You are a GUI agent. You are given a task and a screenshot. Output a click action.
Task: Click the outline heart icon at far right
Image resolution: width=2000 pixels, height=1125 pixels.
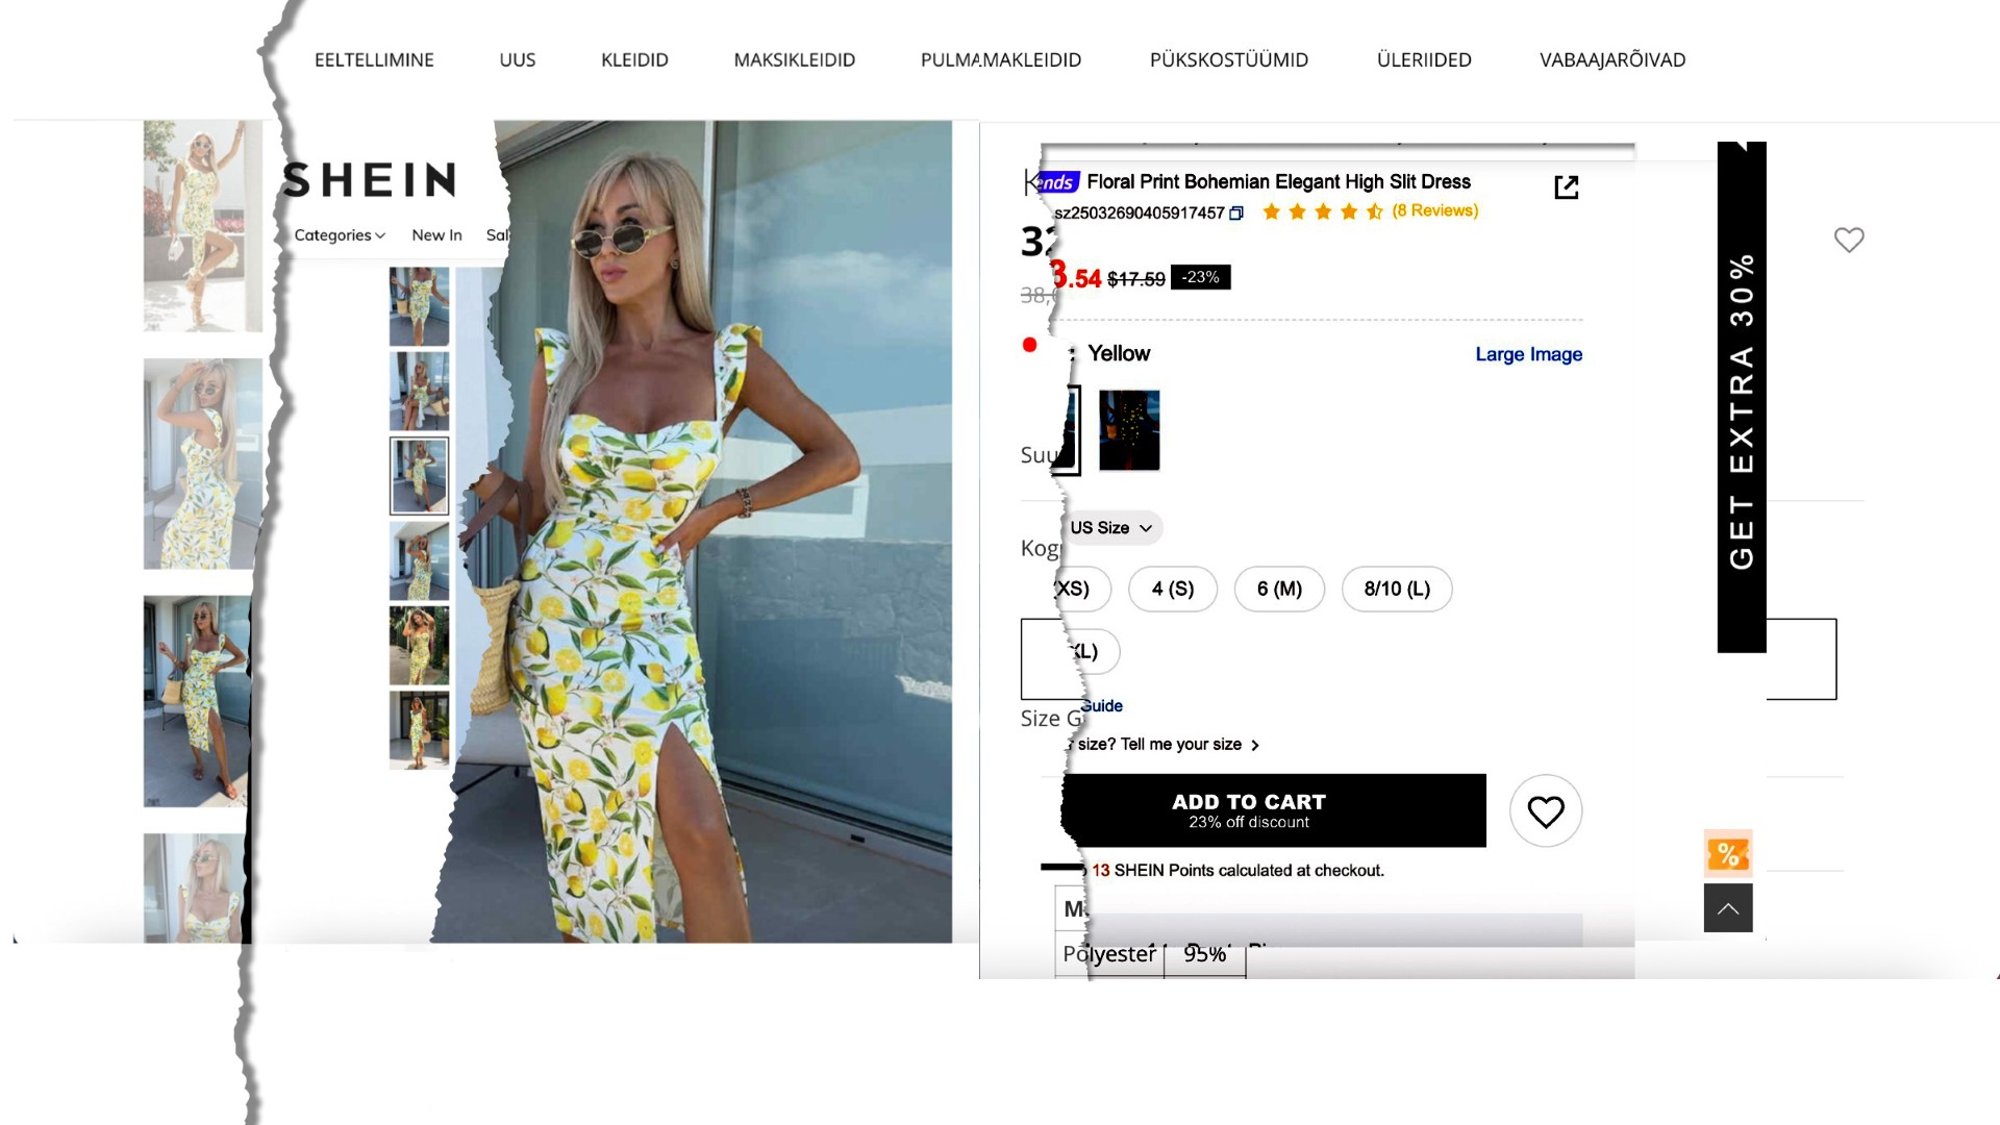[x=1848, y=240]
